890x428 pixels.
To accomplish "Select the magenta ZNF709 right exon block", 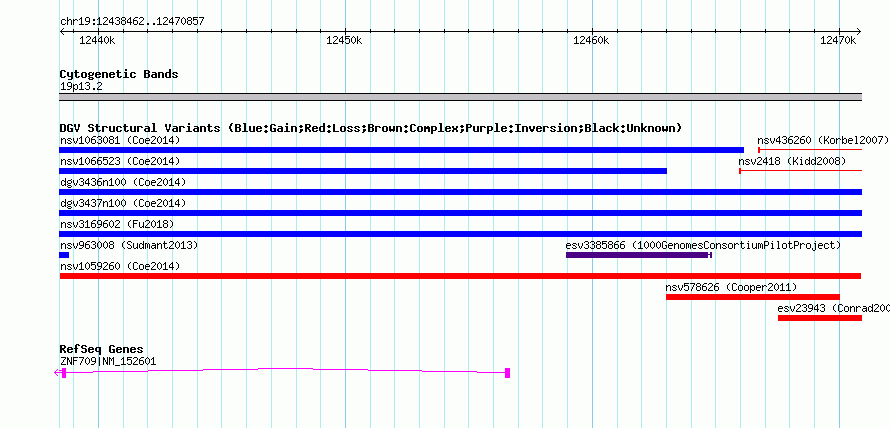I will [x=507, y=373].
